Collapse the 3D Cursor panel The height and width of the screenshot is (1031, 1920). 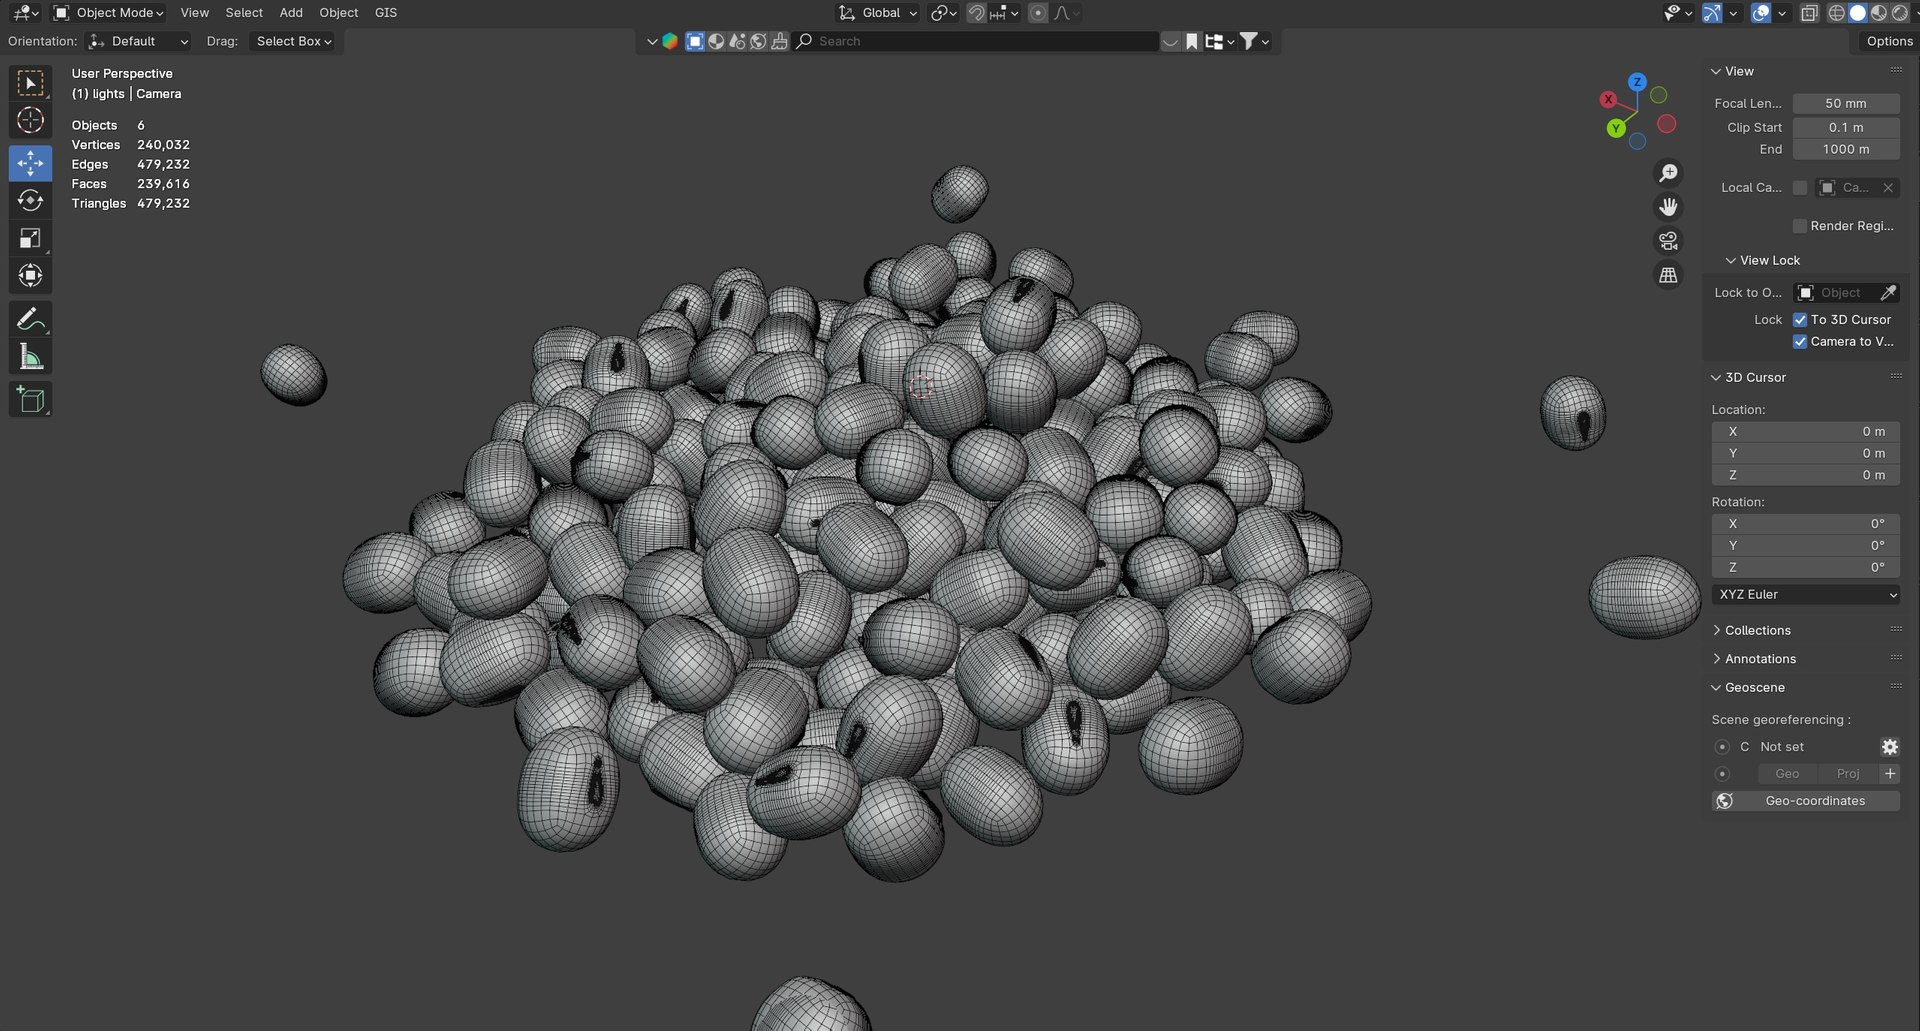pyautogui.click(x=1755, y=377)
